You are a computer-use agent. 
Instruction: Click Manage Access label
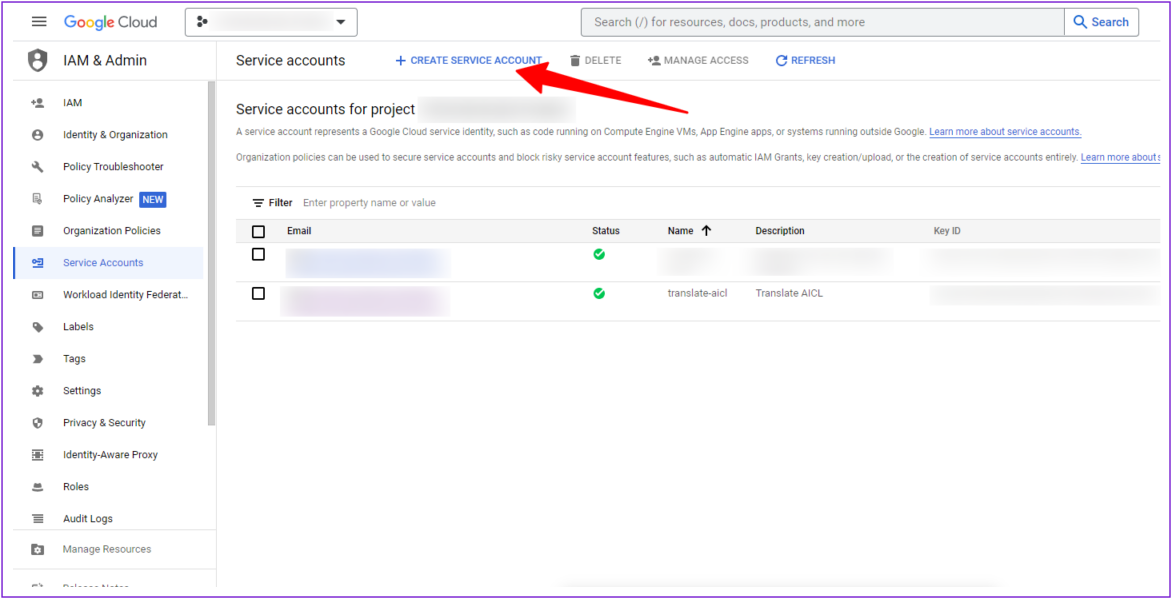point(706,60)
